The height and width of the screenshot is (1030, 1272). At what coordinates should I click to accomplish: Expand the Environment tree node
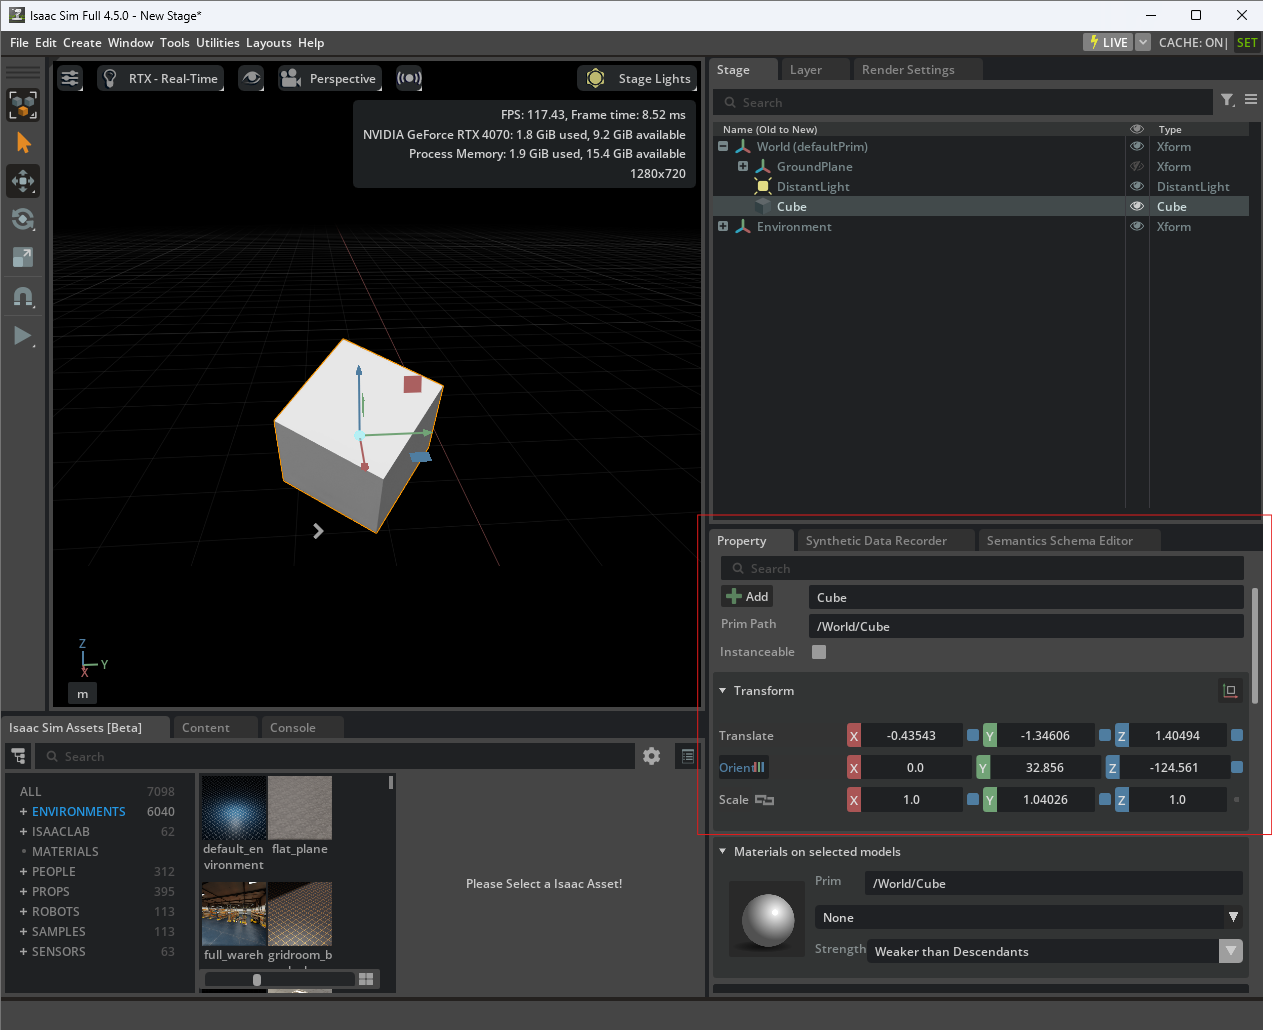pos(723,226)
